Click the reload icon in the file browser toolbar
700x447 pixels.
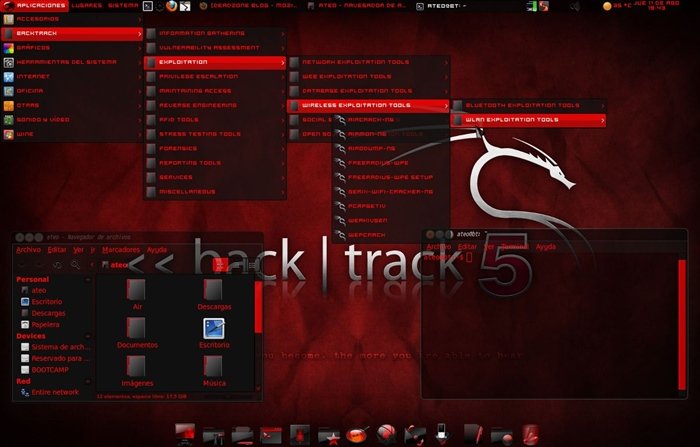pos(58,265)
